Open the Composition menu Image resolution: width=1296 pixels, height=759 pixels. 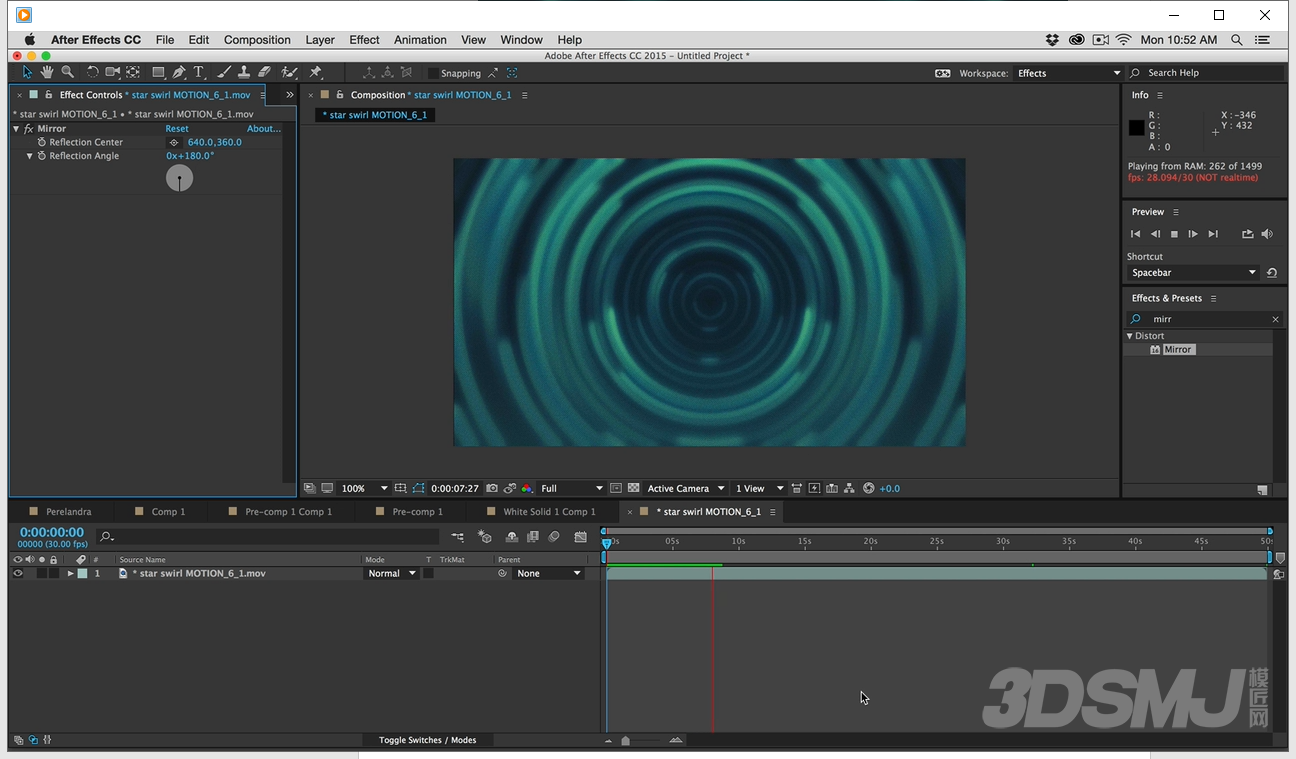(x=257, y=40)
